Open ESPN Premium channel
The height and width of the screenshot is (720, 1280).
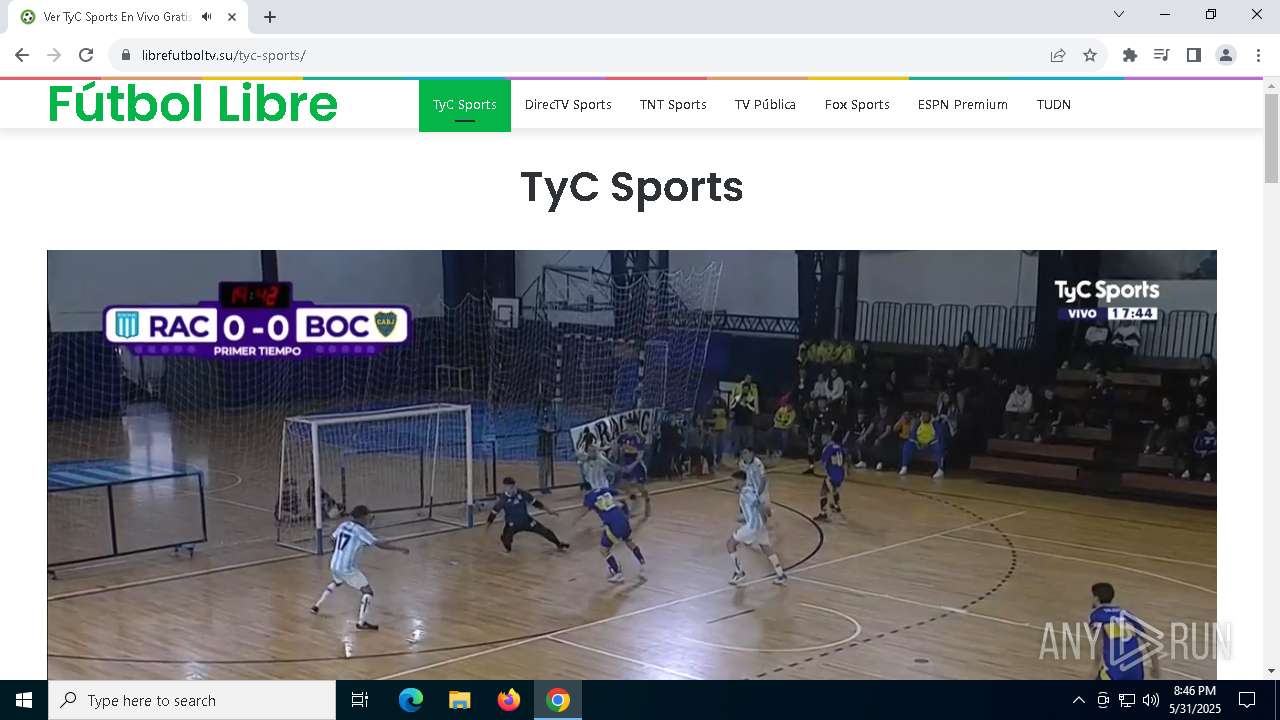[963, 105]
